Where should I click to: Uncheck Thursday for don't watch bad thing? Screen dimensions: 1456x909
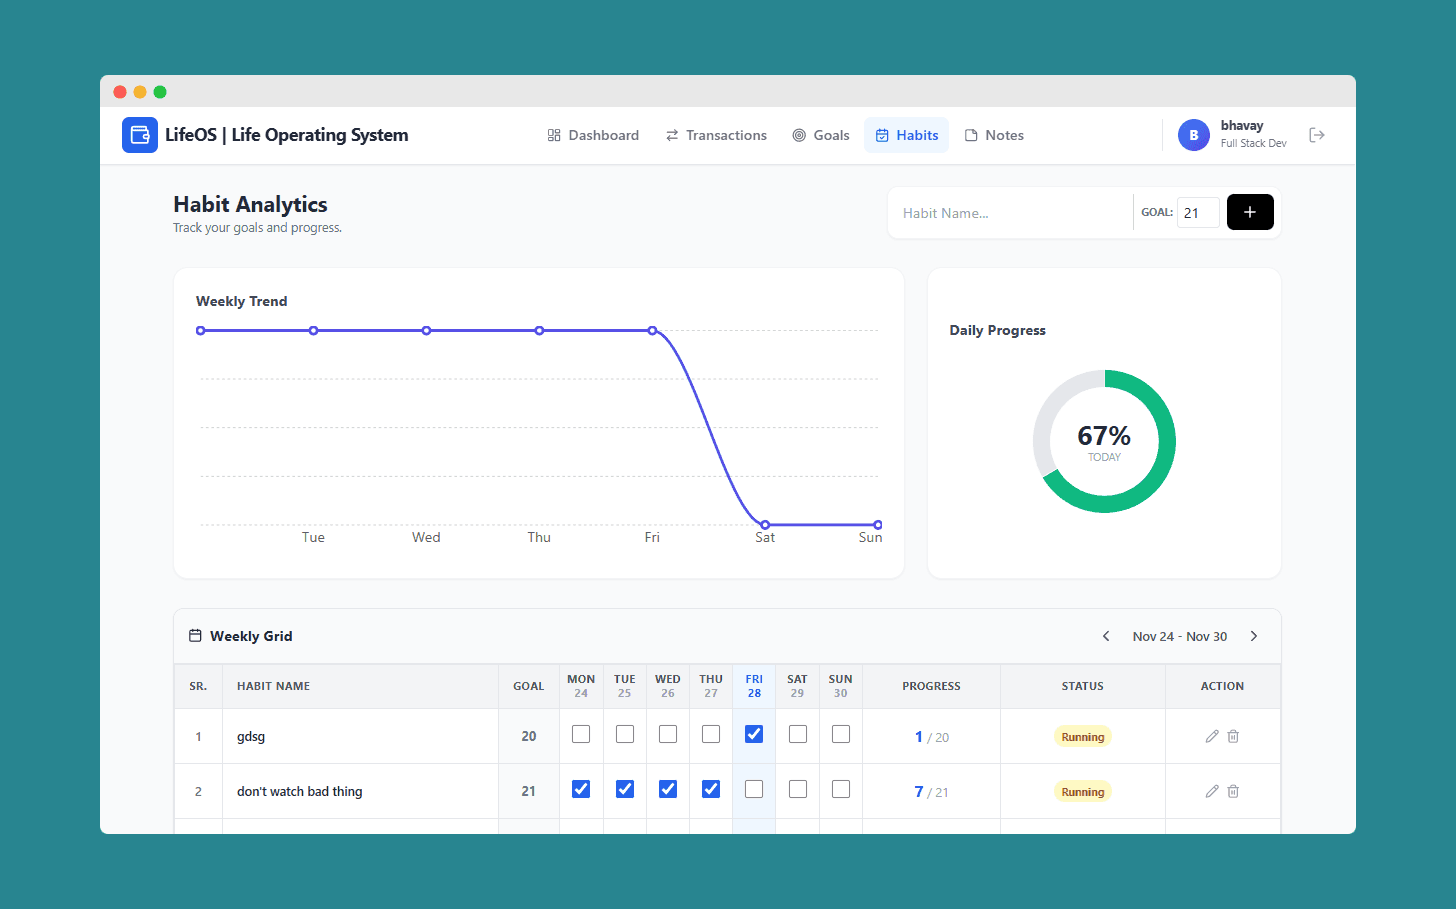(711, 789)
